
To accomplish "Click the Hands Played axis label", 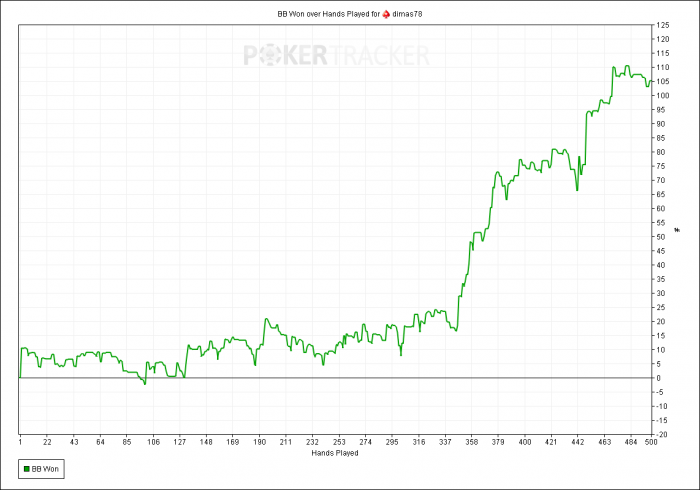I will (335, 453).
